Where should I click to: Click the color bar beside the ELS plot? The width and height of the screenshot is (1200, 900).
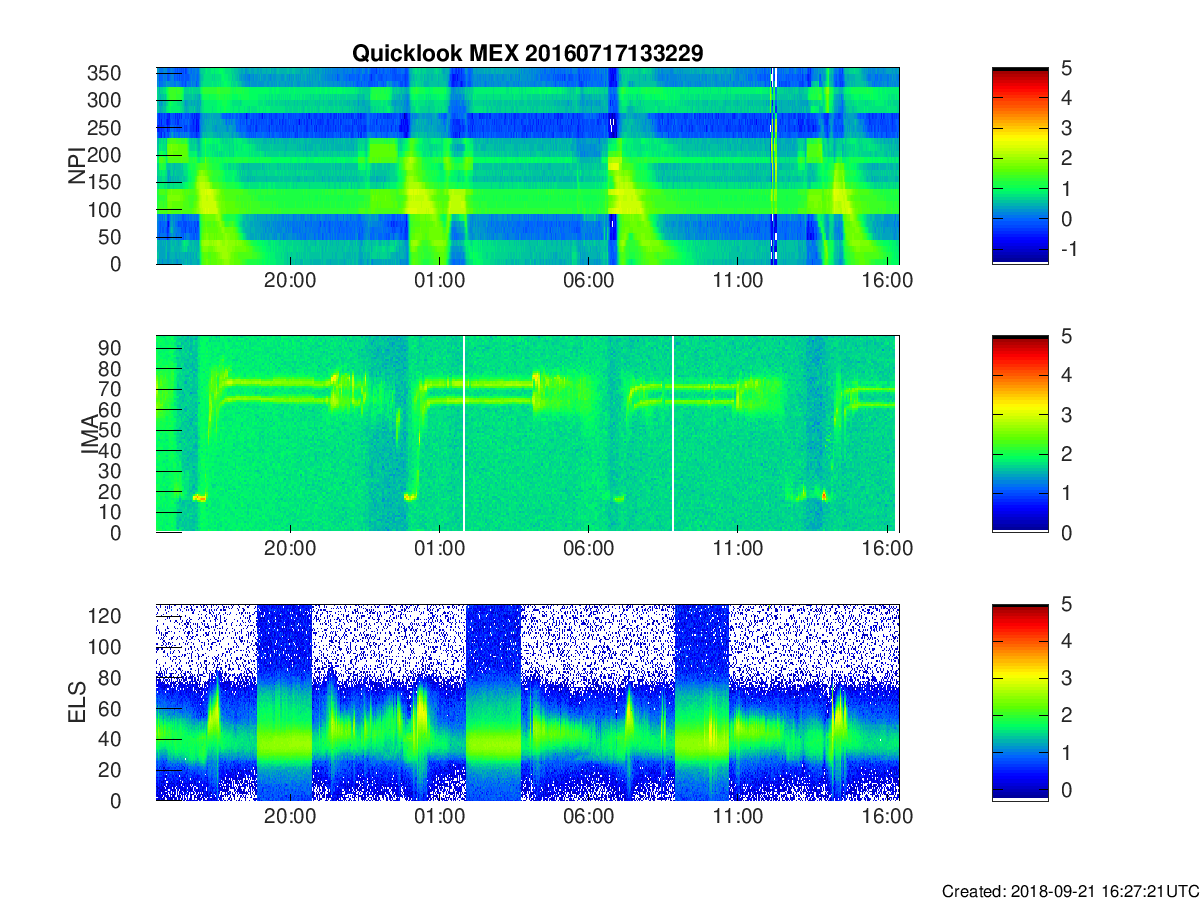[1020, 702]
